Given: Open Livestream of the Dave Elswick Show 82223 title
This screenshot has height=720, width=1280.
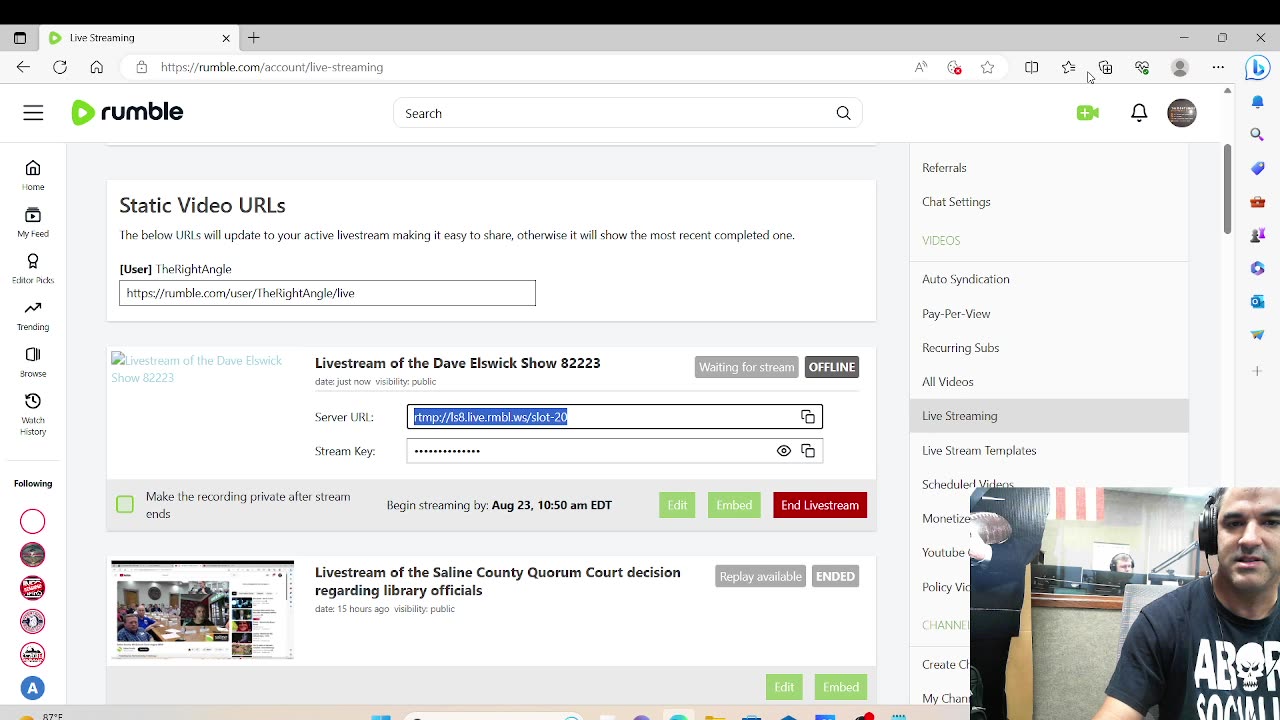Looking at the screenshot, I should point(457,363).
